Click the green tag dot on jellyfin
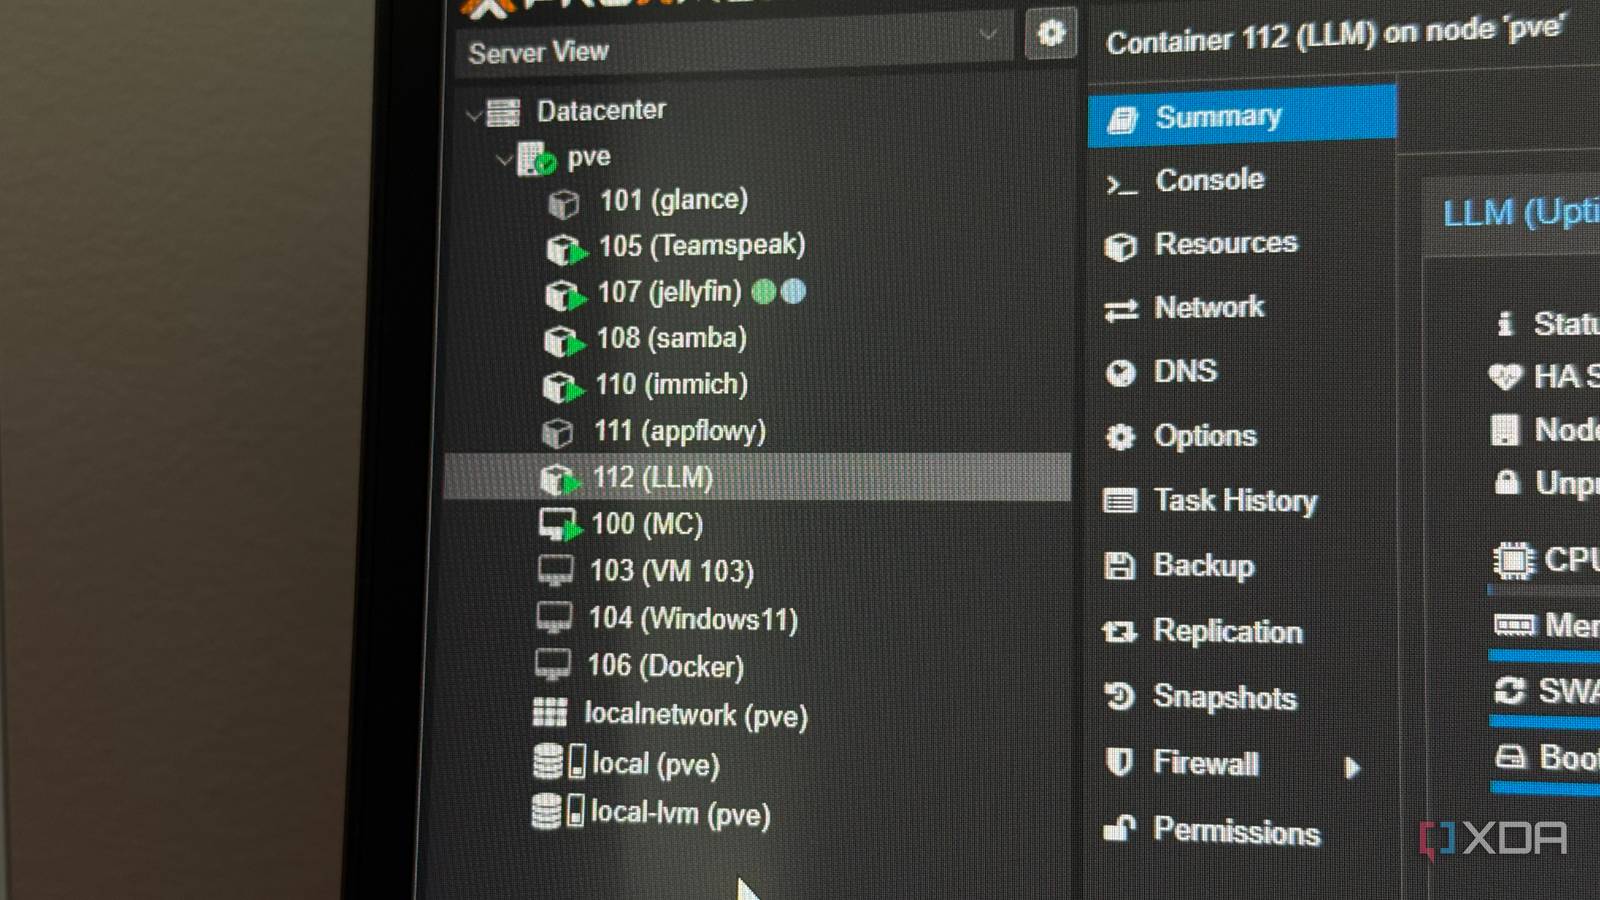This screenshot has width=1600, height=900. (764, 291)
